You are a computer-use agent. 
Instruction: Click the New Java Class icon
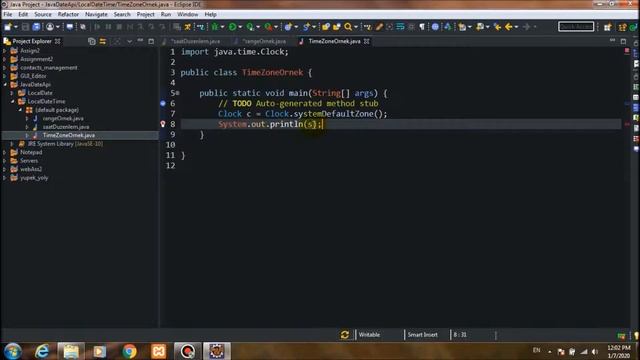pos(306,27)
